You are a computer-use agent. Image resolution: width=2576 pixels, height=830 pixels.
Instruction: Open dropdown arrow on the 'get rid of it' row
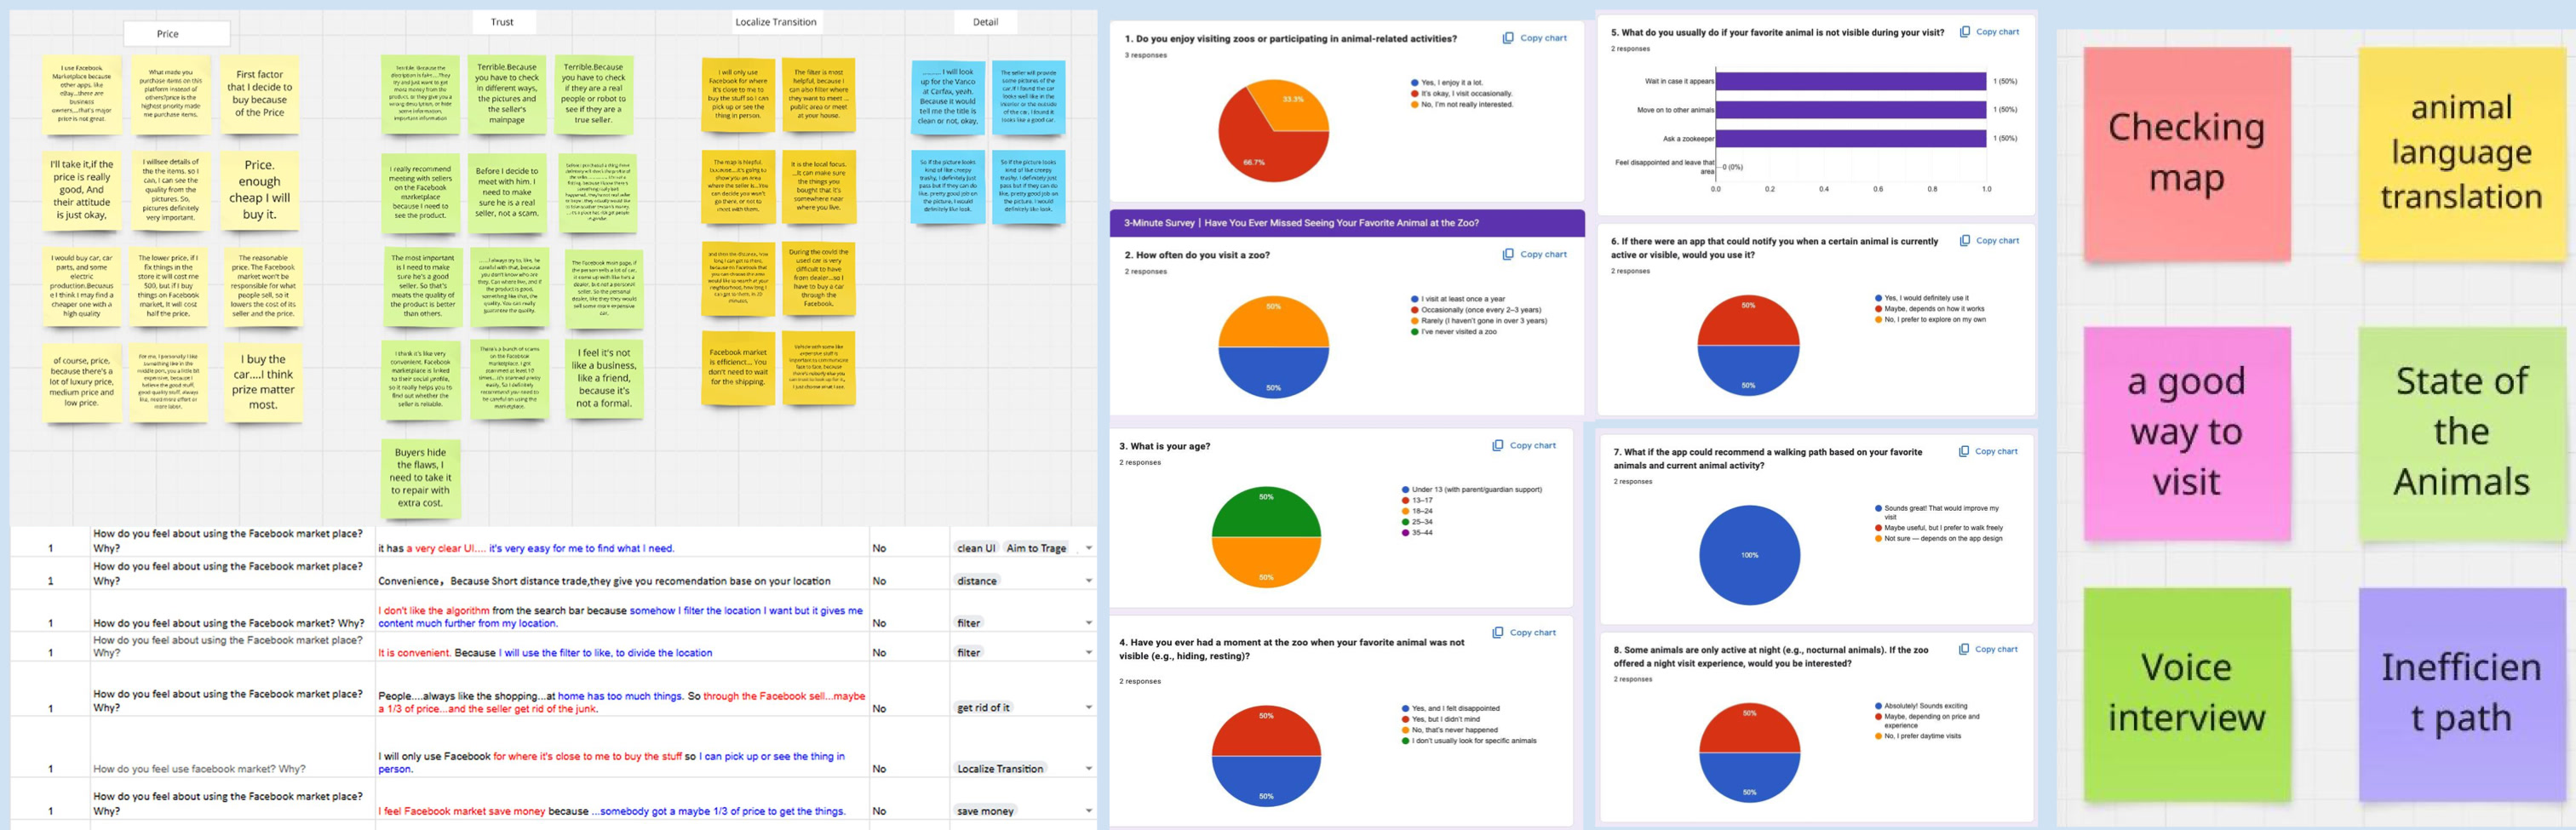pyautogui.click(x=1089, y=708)
